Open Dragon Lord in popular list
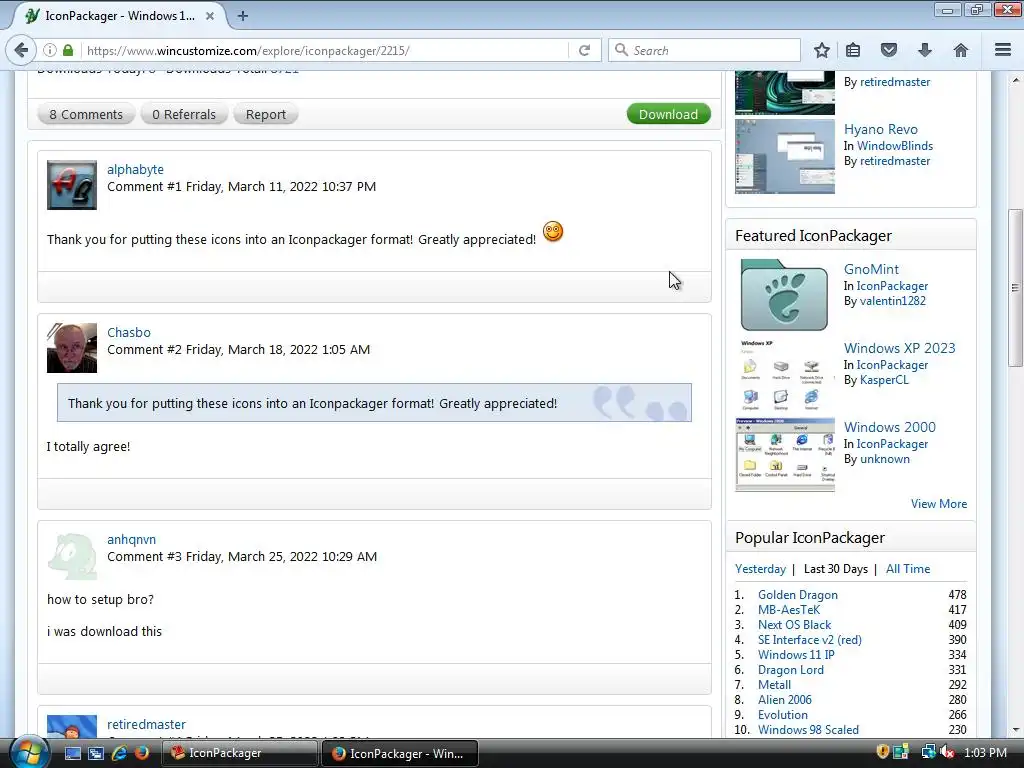 pos(791,670)
